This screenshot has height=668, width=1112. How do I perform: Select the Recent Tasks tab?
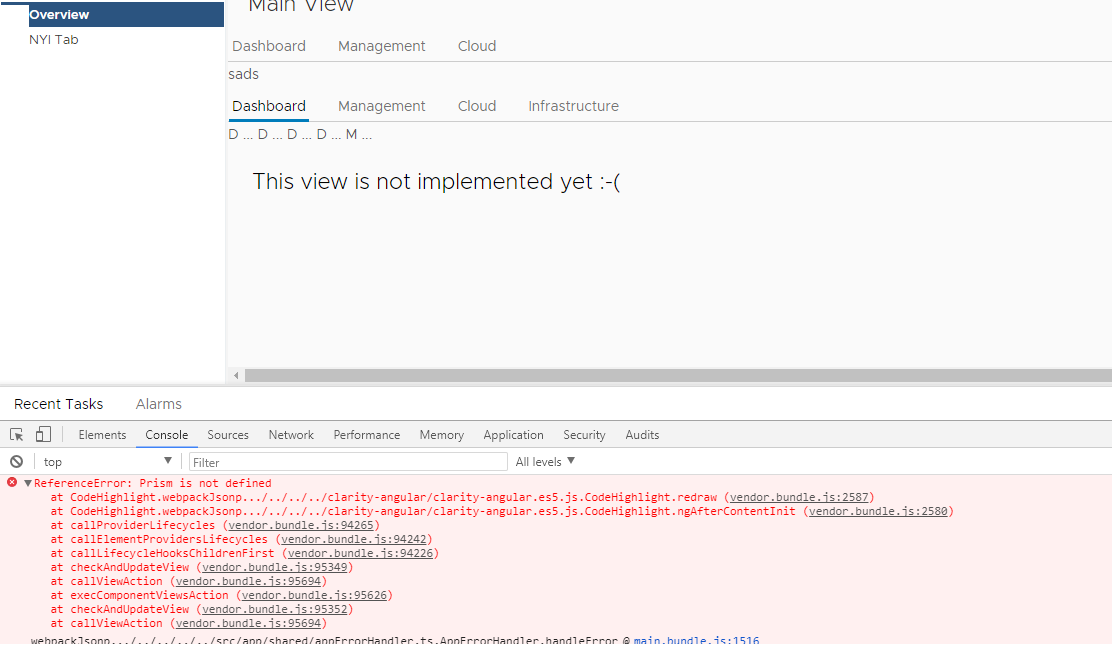click(58, 404)
